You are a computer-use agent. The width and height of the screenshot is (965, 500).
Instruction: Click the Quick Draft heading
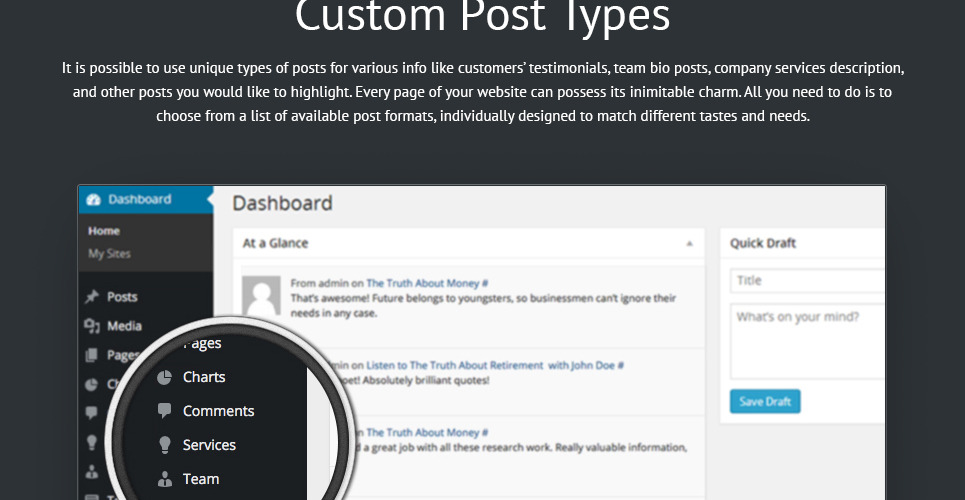(763, 243)
